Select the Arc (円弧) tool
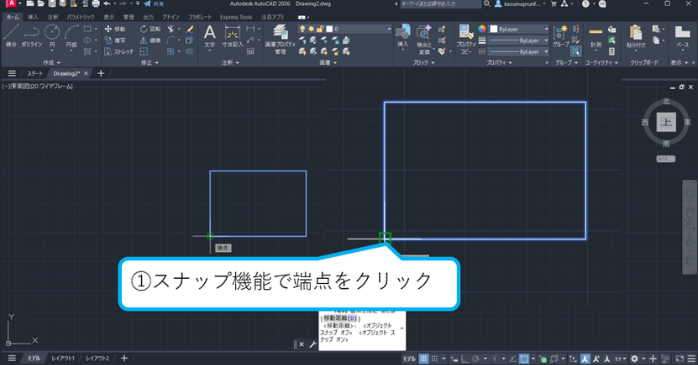 pyautogui.click(x=71, y=36)
